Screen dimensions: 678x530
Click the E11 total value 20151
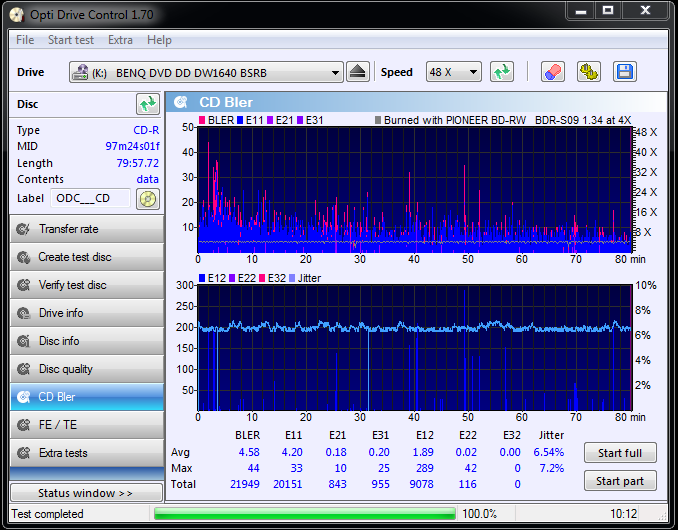tap(288, 484)
